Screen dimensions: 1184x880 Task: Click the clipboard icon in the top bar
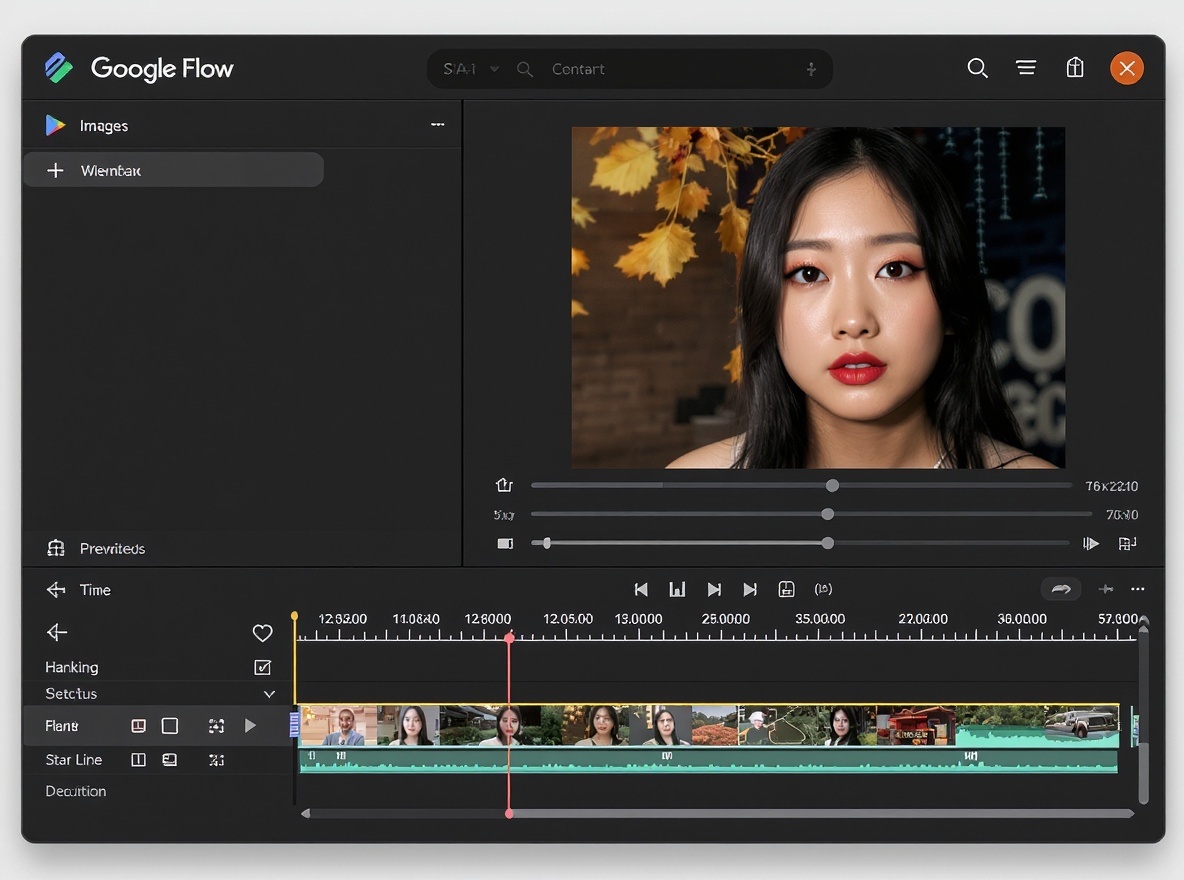click(1075, 68)
